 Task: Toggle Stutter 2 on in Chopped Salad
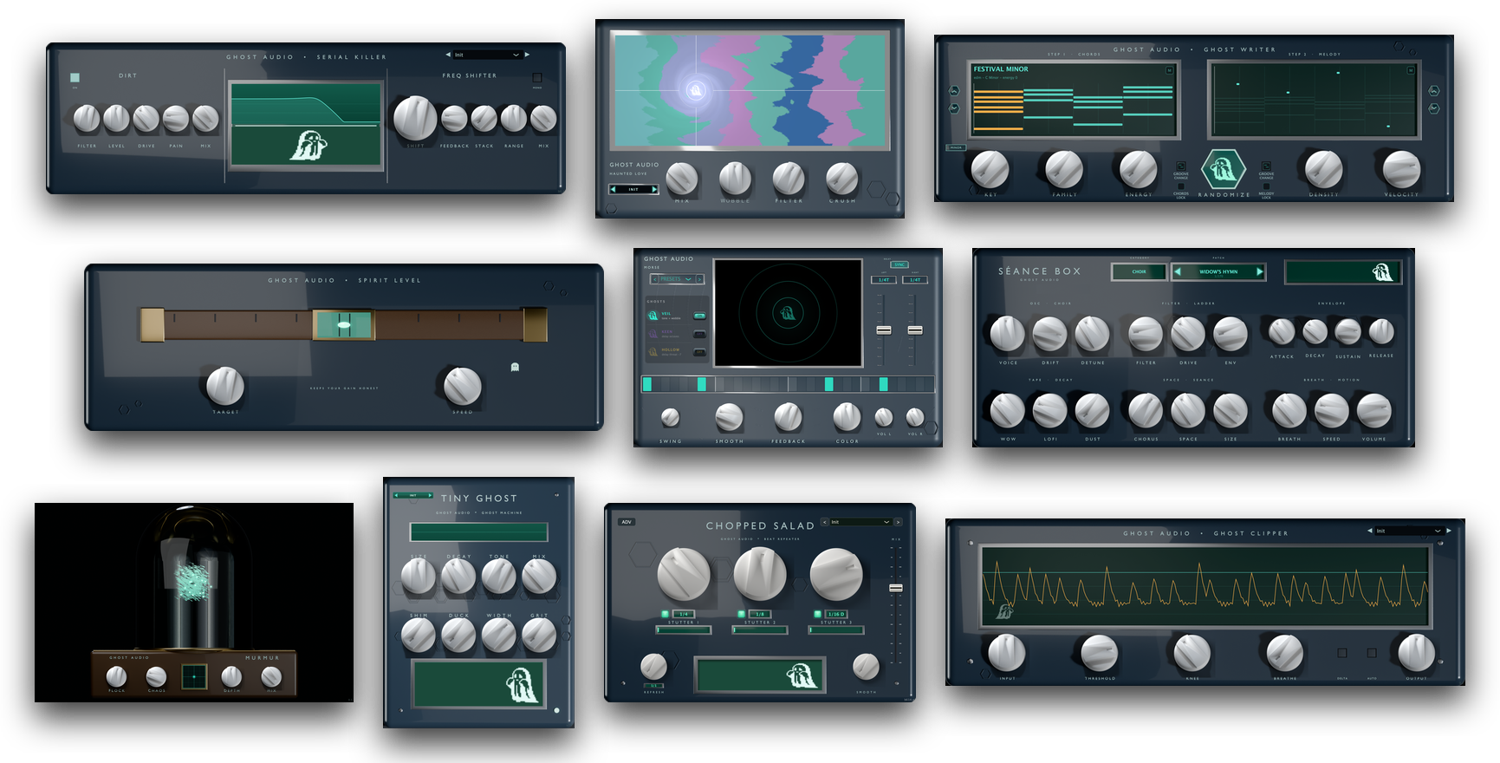coord(741,614)
